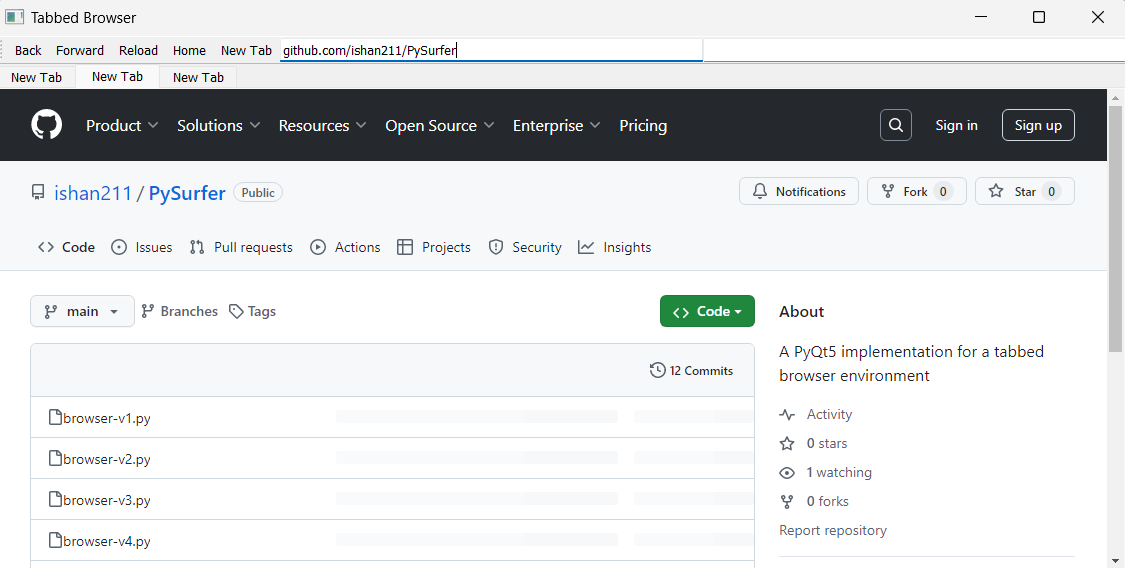This screenshot has height=568, width=1125.
Task: Open browser-v3.py file
Action: pos(107,500)
